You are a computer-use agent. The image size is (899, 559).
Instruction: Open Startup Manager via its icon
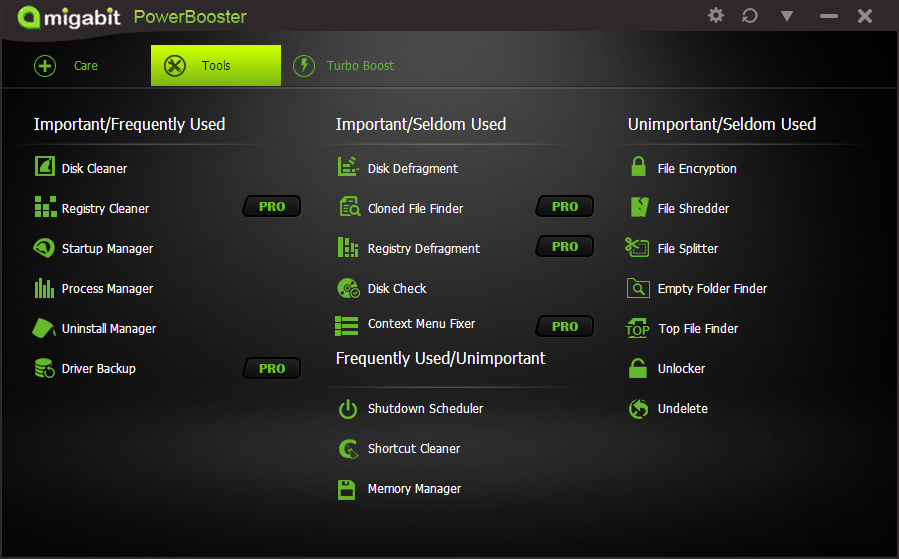tap(45, 248)
